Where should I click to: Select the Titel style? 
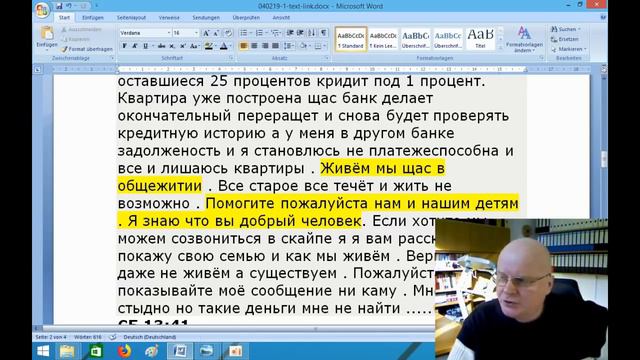pyautogui.click(x=480, y=39)
